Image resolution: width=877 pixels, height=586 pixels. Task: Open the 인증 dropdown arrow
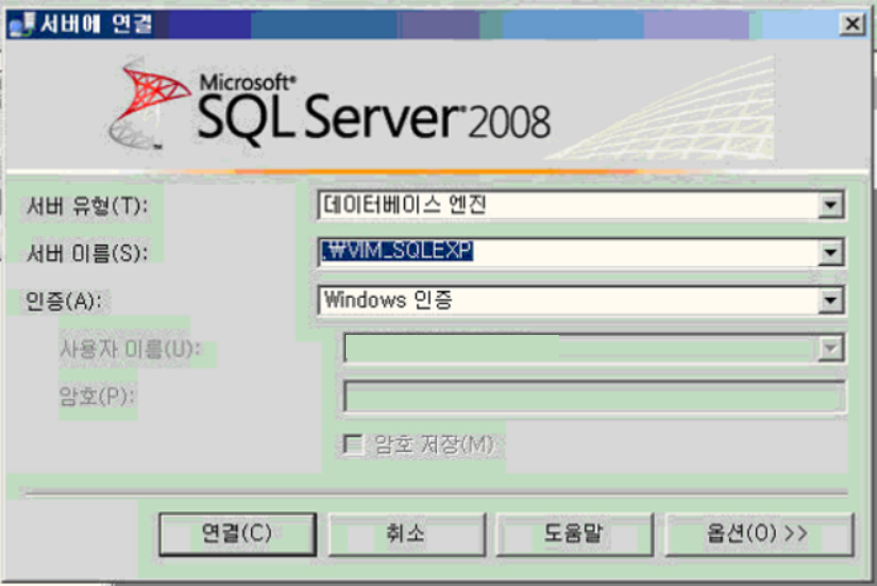pos(831,301)
